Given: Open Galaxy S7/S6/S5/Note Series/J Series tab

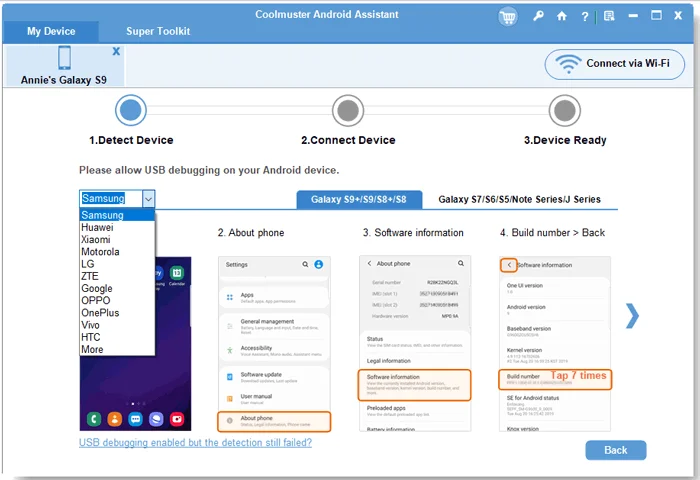Looking at the screenshot, I should click(519, 200).
